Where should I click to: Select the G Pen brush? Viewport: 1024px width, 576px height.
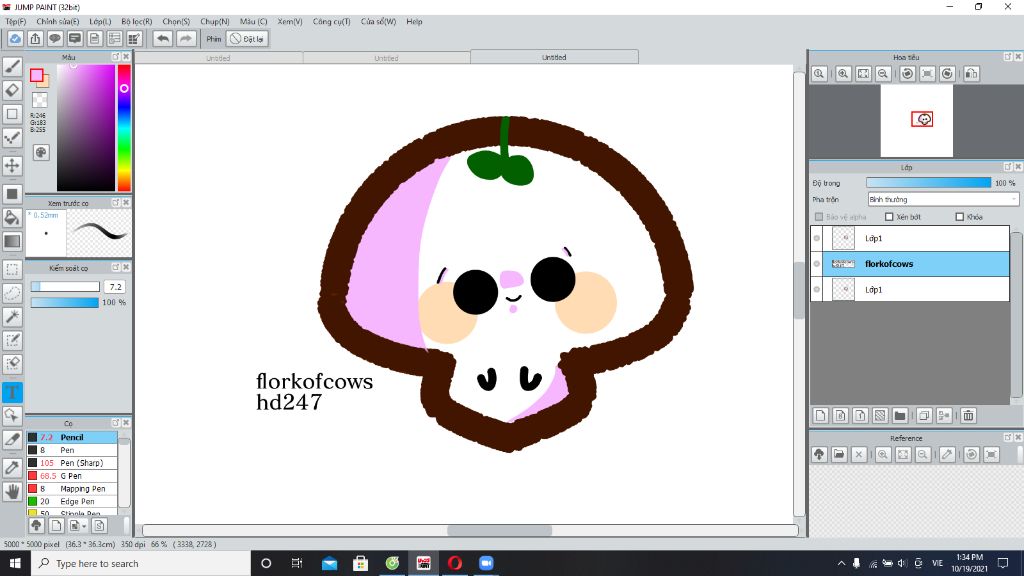coord(72,476)
